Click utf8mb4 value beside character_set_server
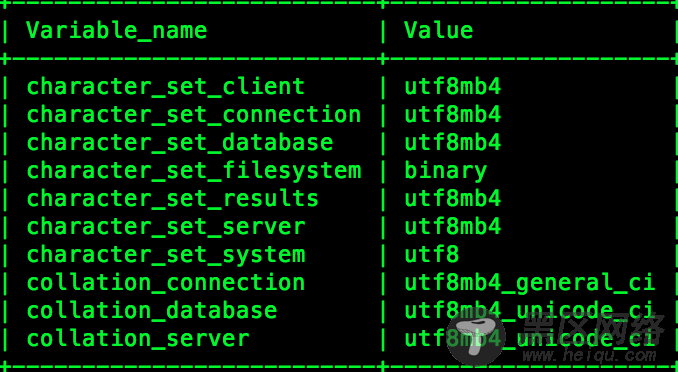Screen dimensions: 678x372 pyautogui.click(x=453, y=227)
